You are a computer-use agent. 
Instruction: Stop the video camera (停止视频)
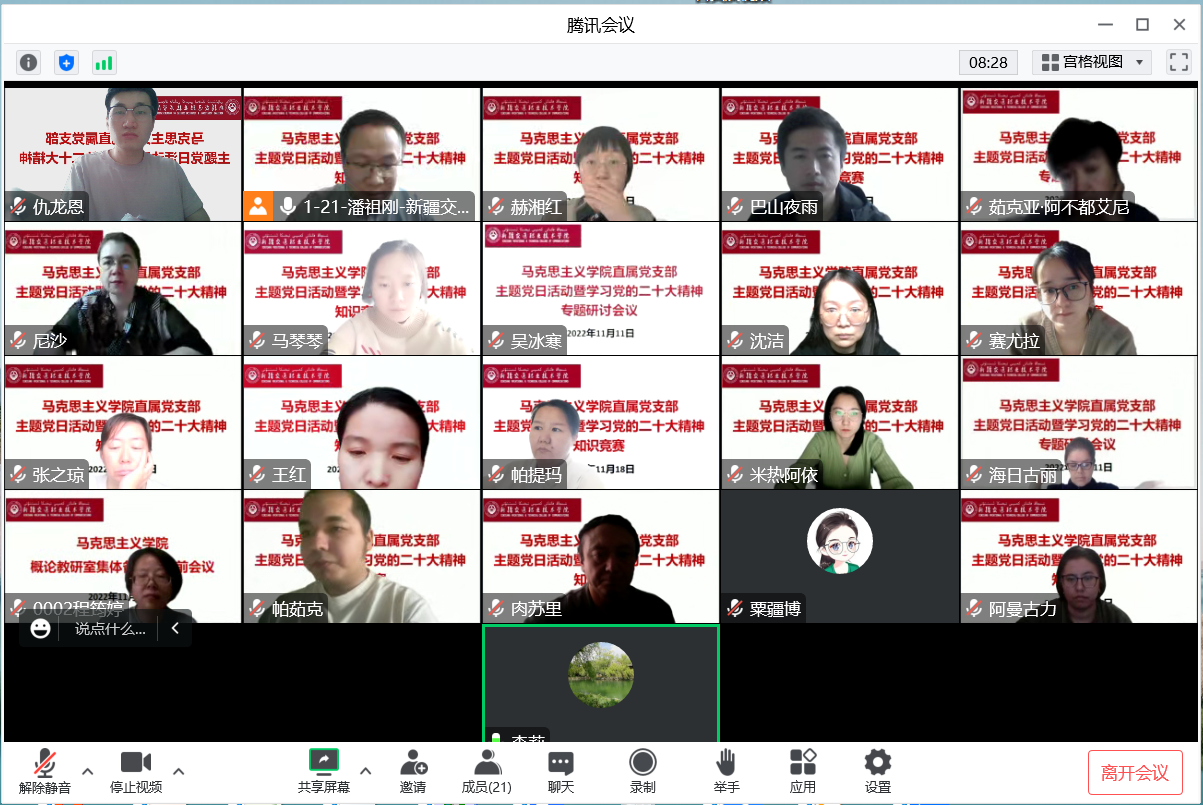coord(135,772)
